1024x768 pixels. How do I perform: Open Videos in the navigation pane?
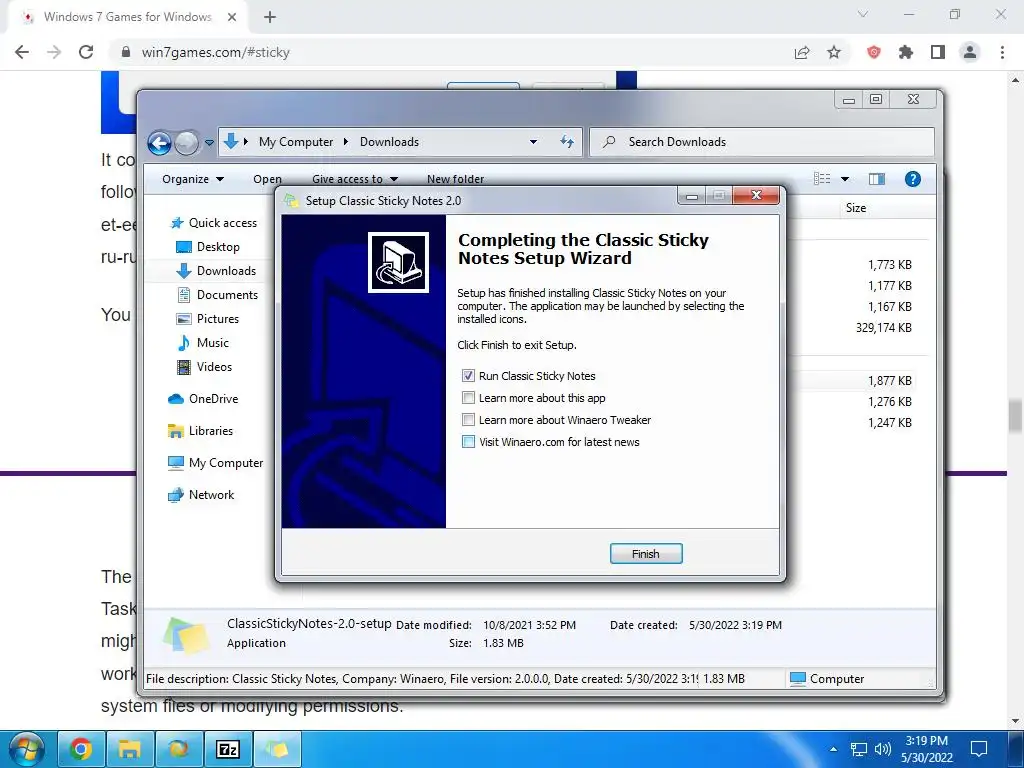point(204,366)
